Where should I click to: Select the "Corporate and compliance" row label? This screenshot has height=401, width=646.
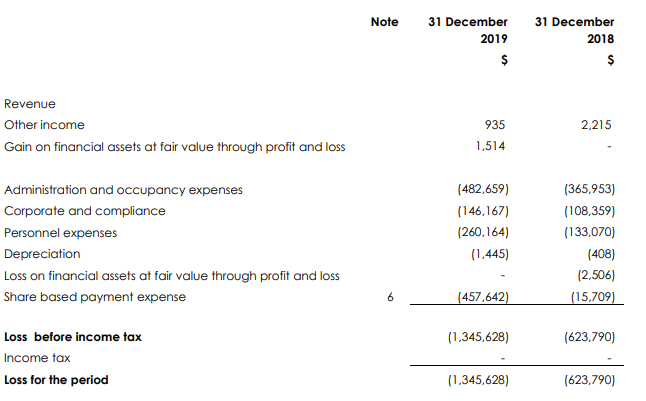pyautogui.click(x=85, y=211)
